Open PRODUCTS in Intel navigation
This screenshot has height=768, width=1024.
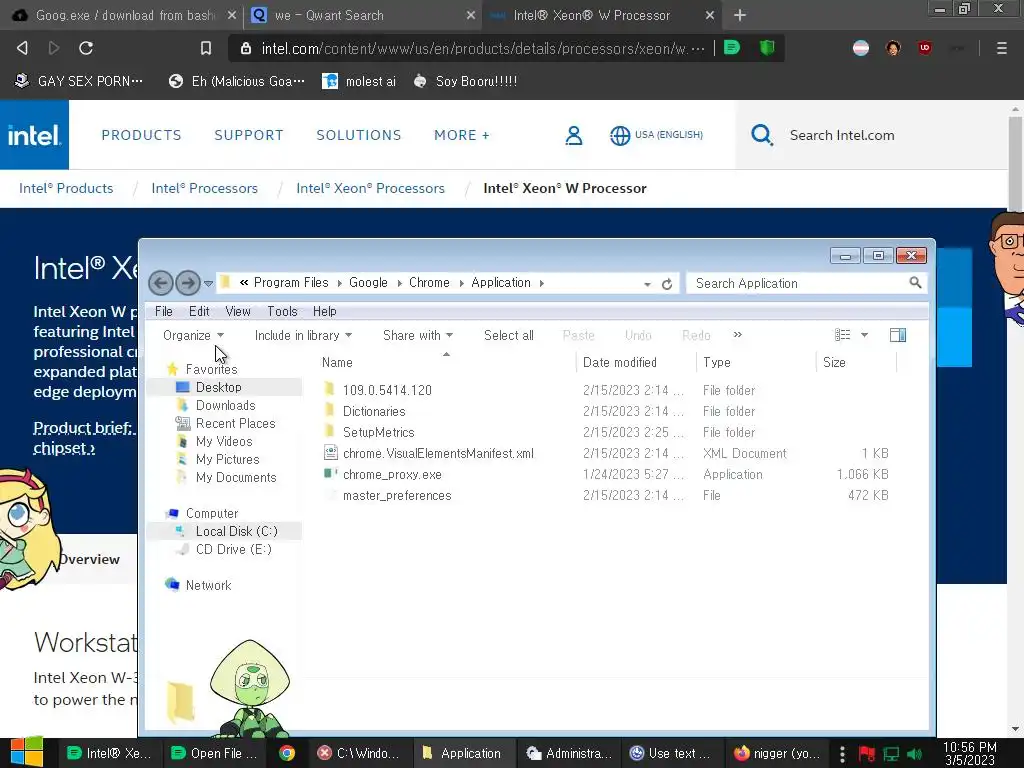(142, 135)
